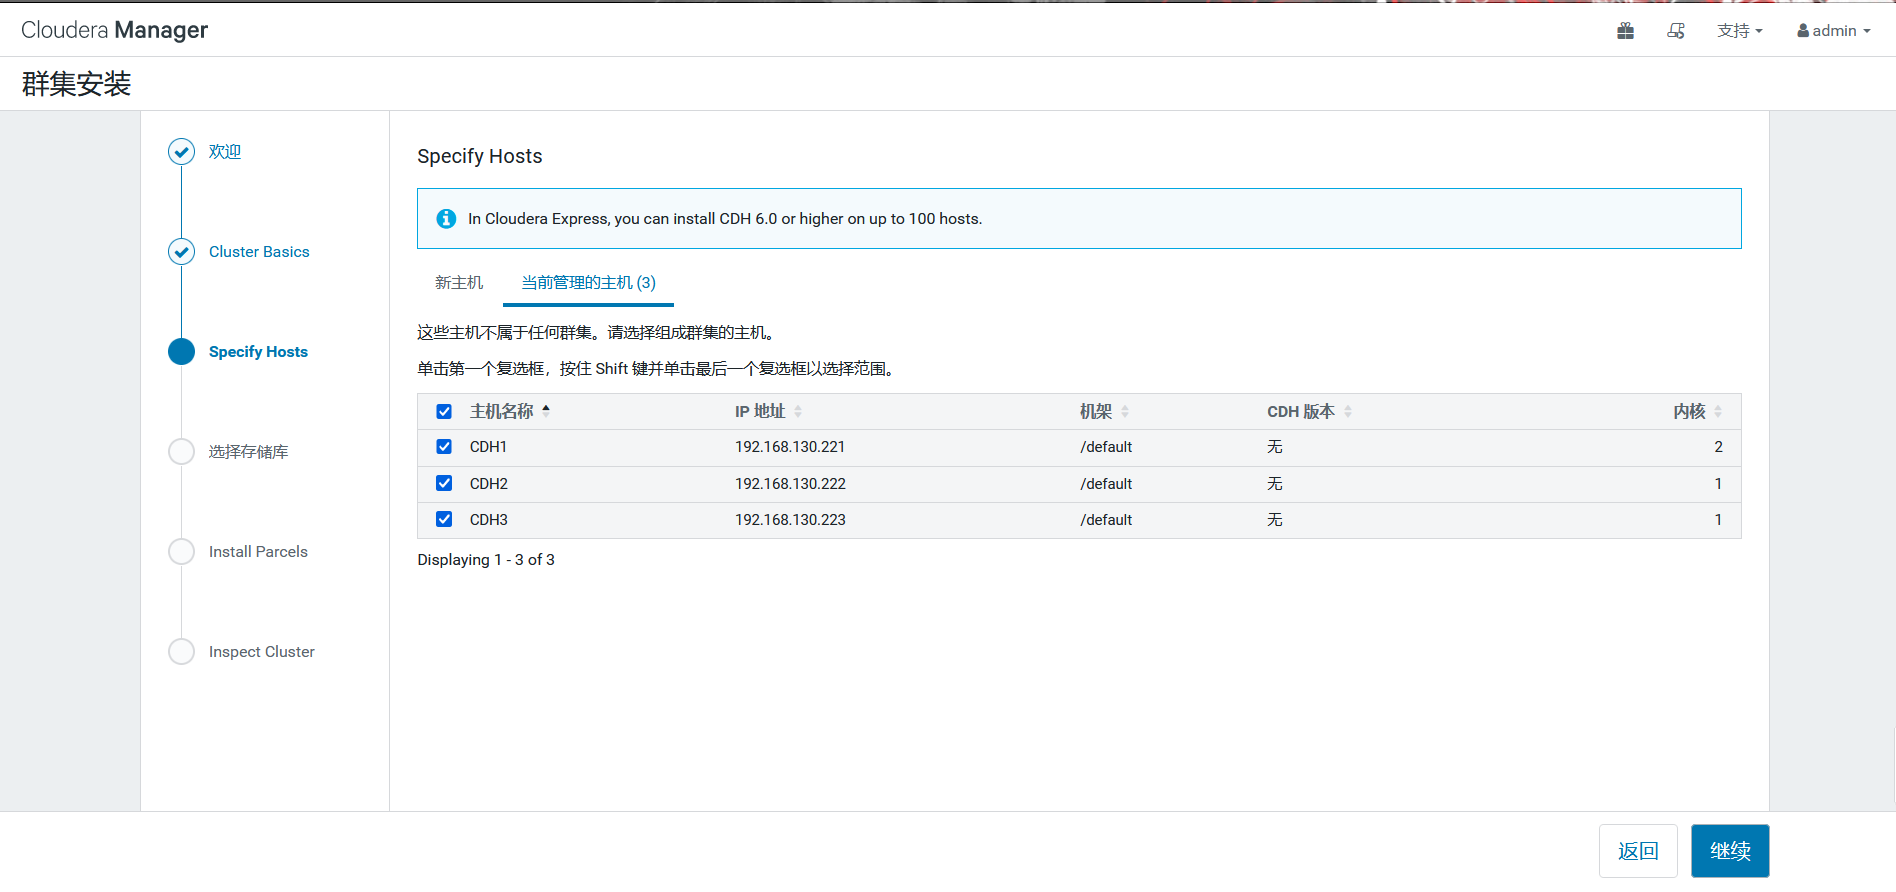
Task: Click the Inspect Cluster step label
Action: pos(262,652)
